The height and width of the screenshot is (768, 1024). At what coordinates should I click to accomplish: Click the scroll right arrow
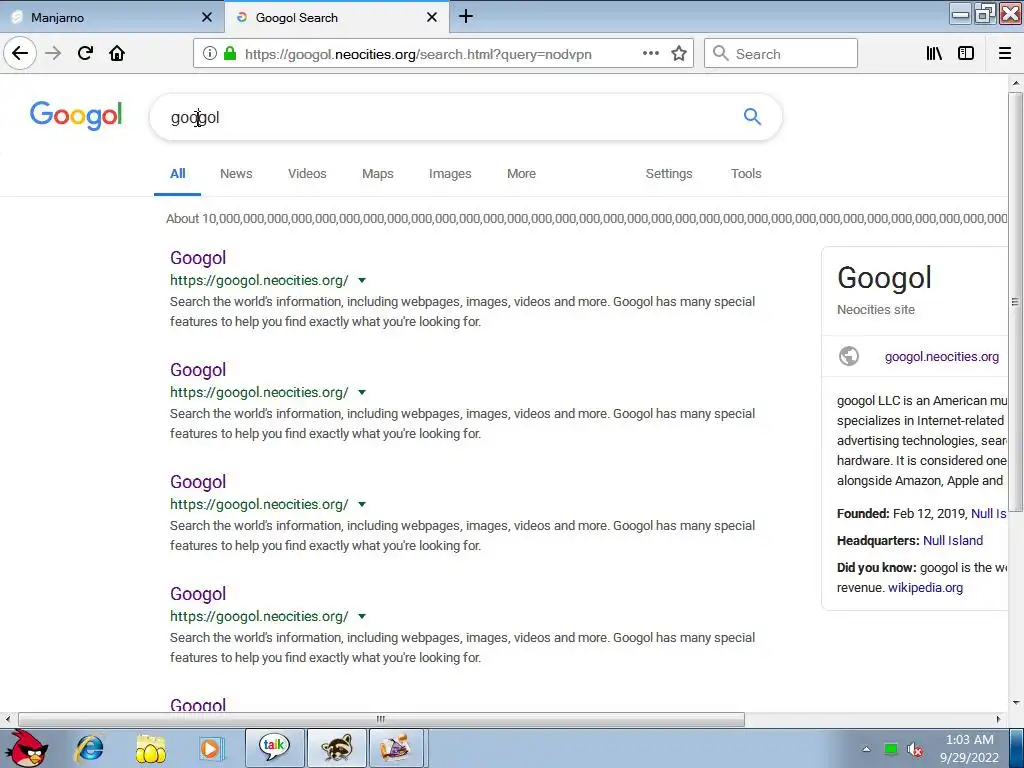point(998,719)
